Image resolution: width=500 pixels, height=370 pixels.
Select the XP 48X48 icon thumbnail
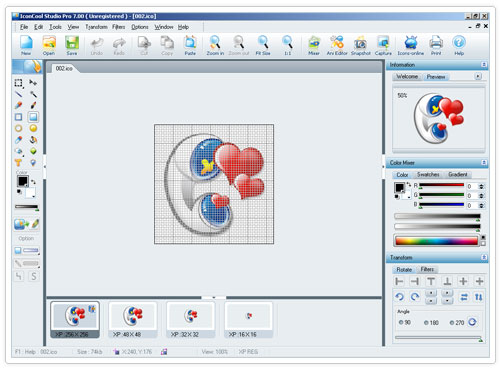click(133, 320)
